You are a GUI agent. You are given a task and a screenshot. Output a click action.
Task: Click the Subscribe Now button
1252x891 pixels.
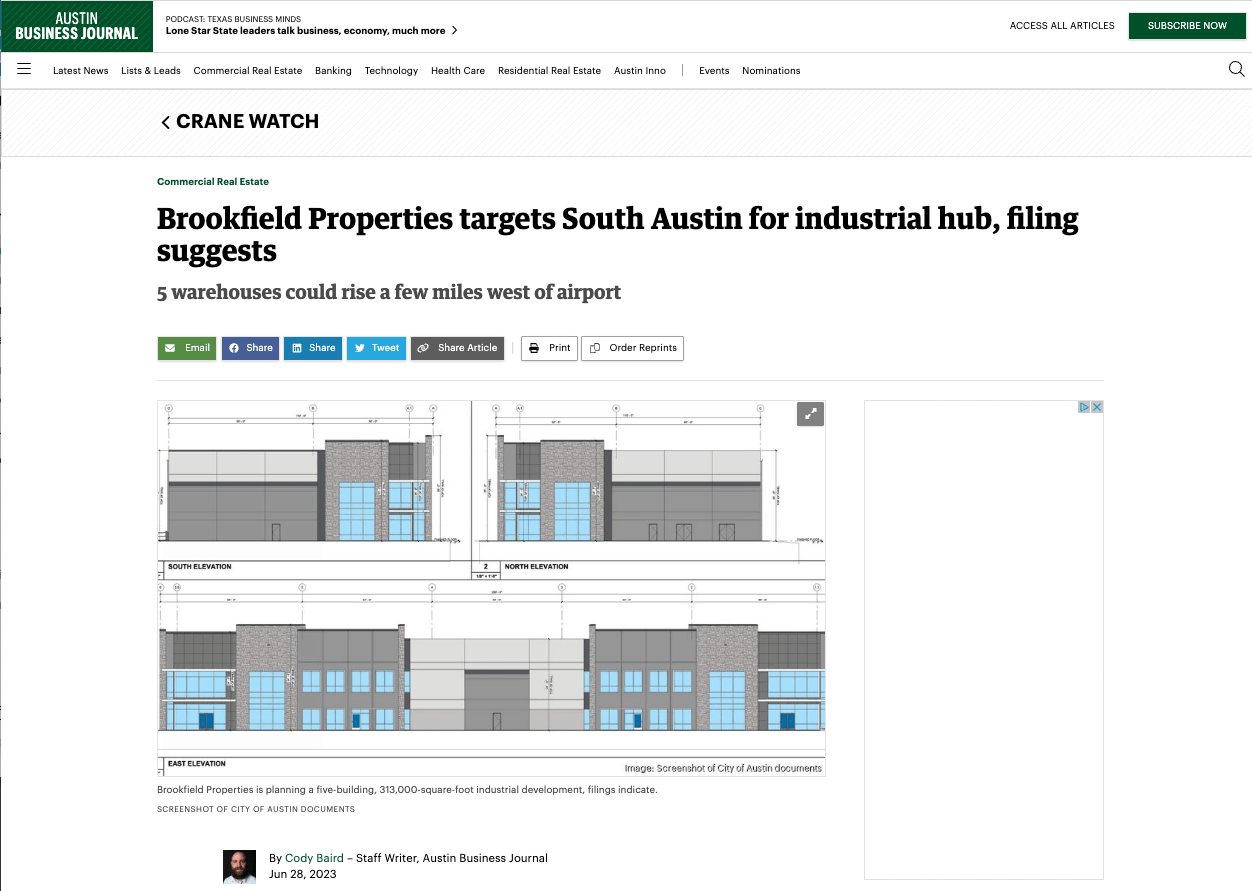pyautogui.click(x=1187, y=26)
